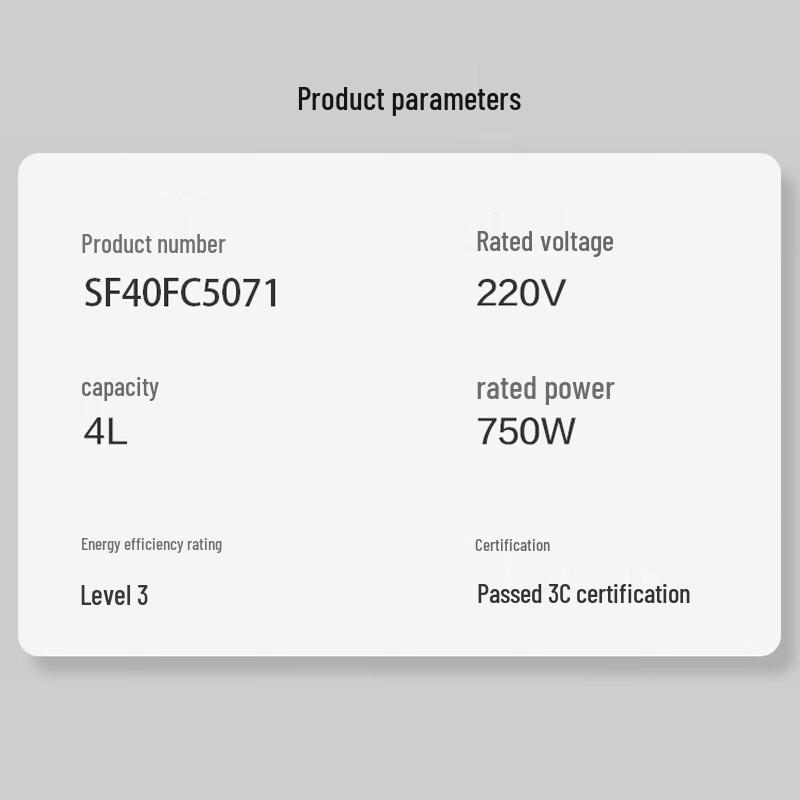
Task: Click the word "rating" in the energy label
Action: [206, 544]
